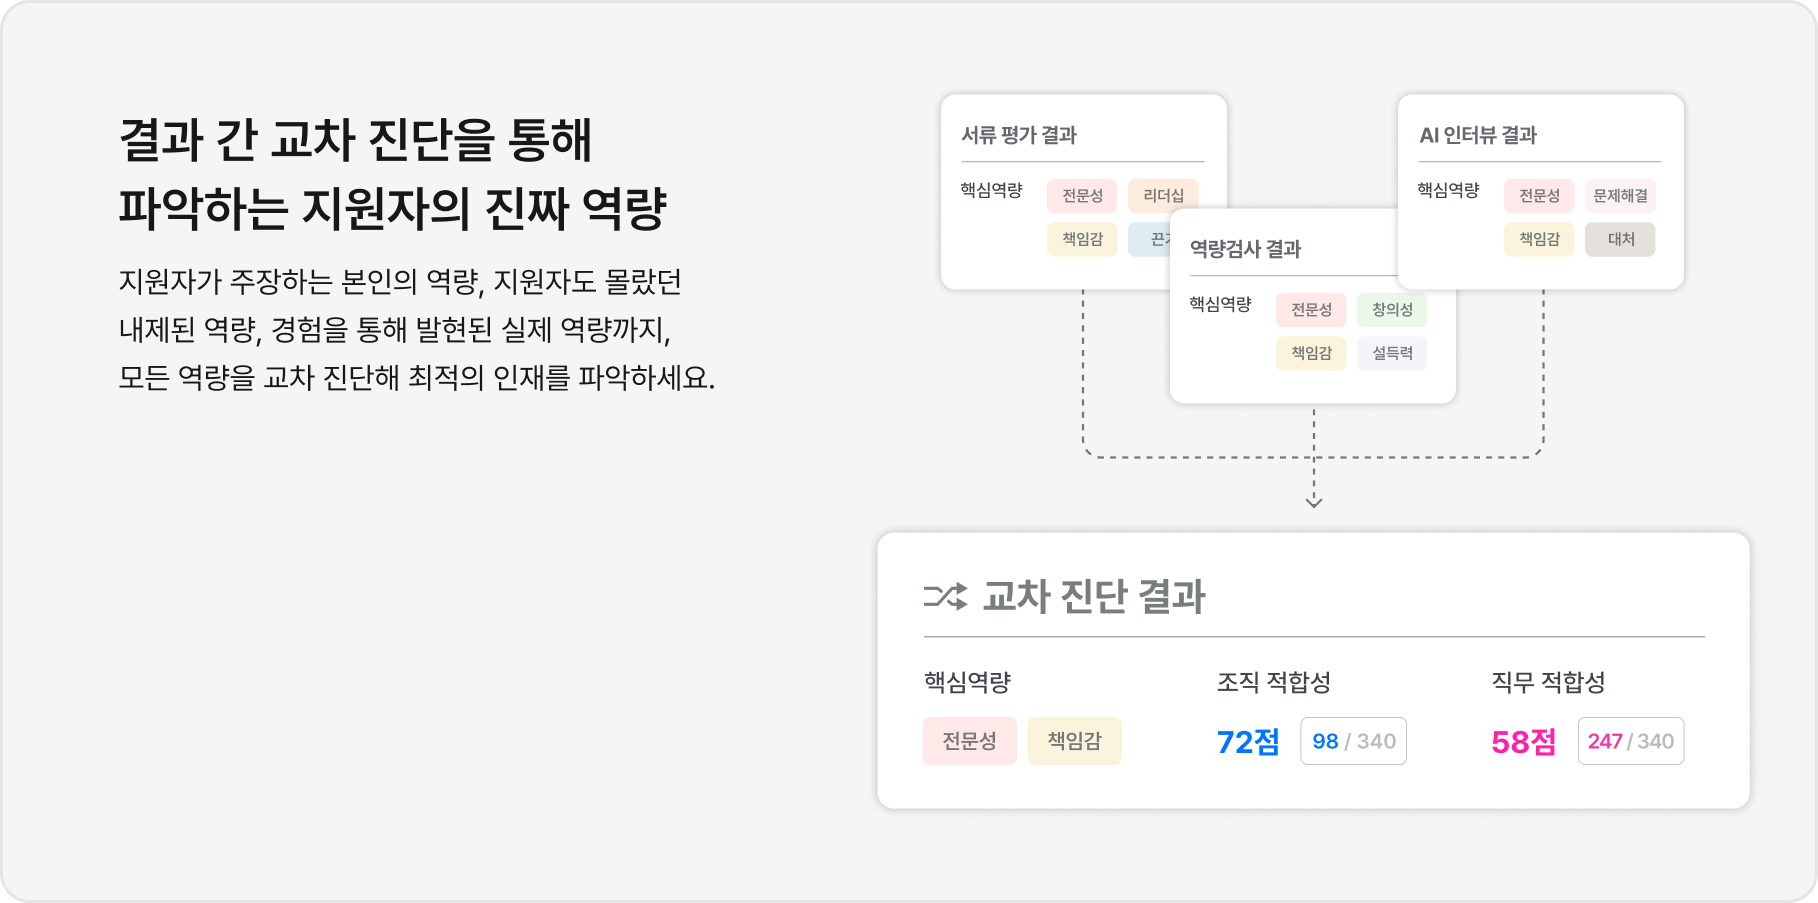Select the 설득력 tag in 역량검사 결과
The height and width of the screenshot is (903, 1818).
click(x=1391, y=353)
